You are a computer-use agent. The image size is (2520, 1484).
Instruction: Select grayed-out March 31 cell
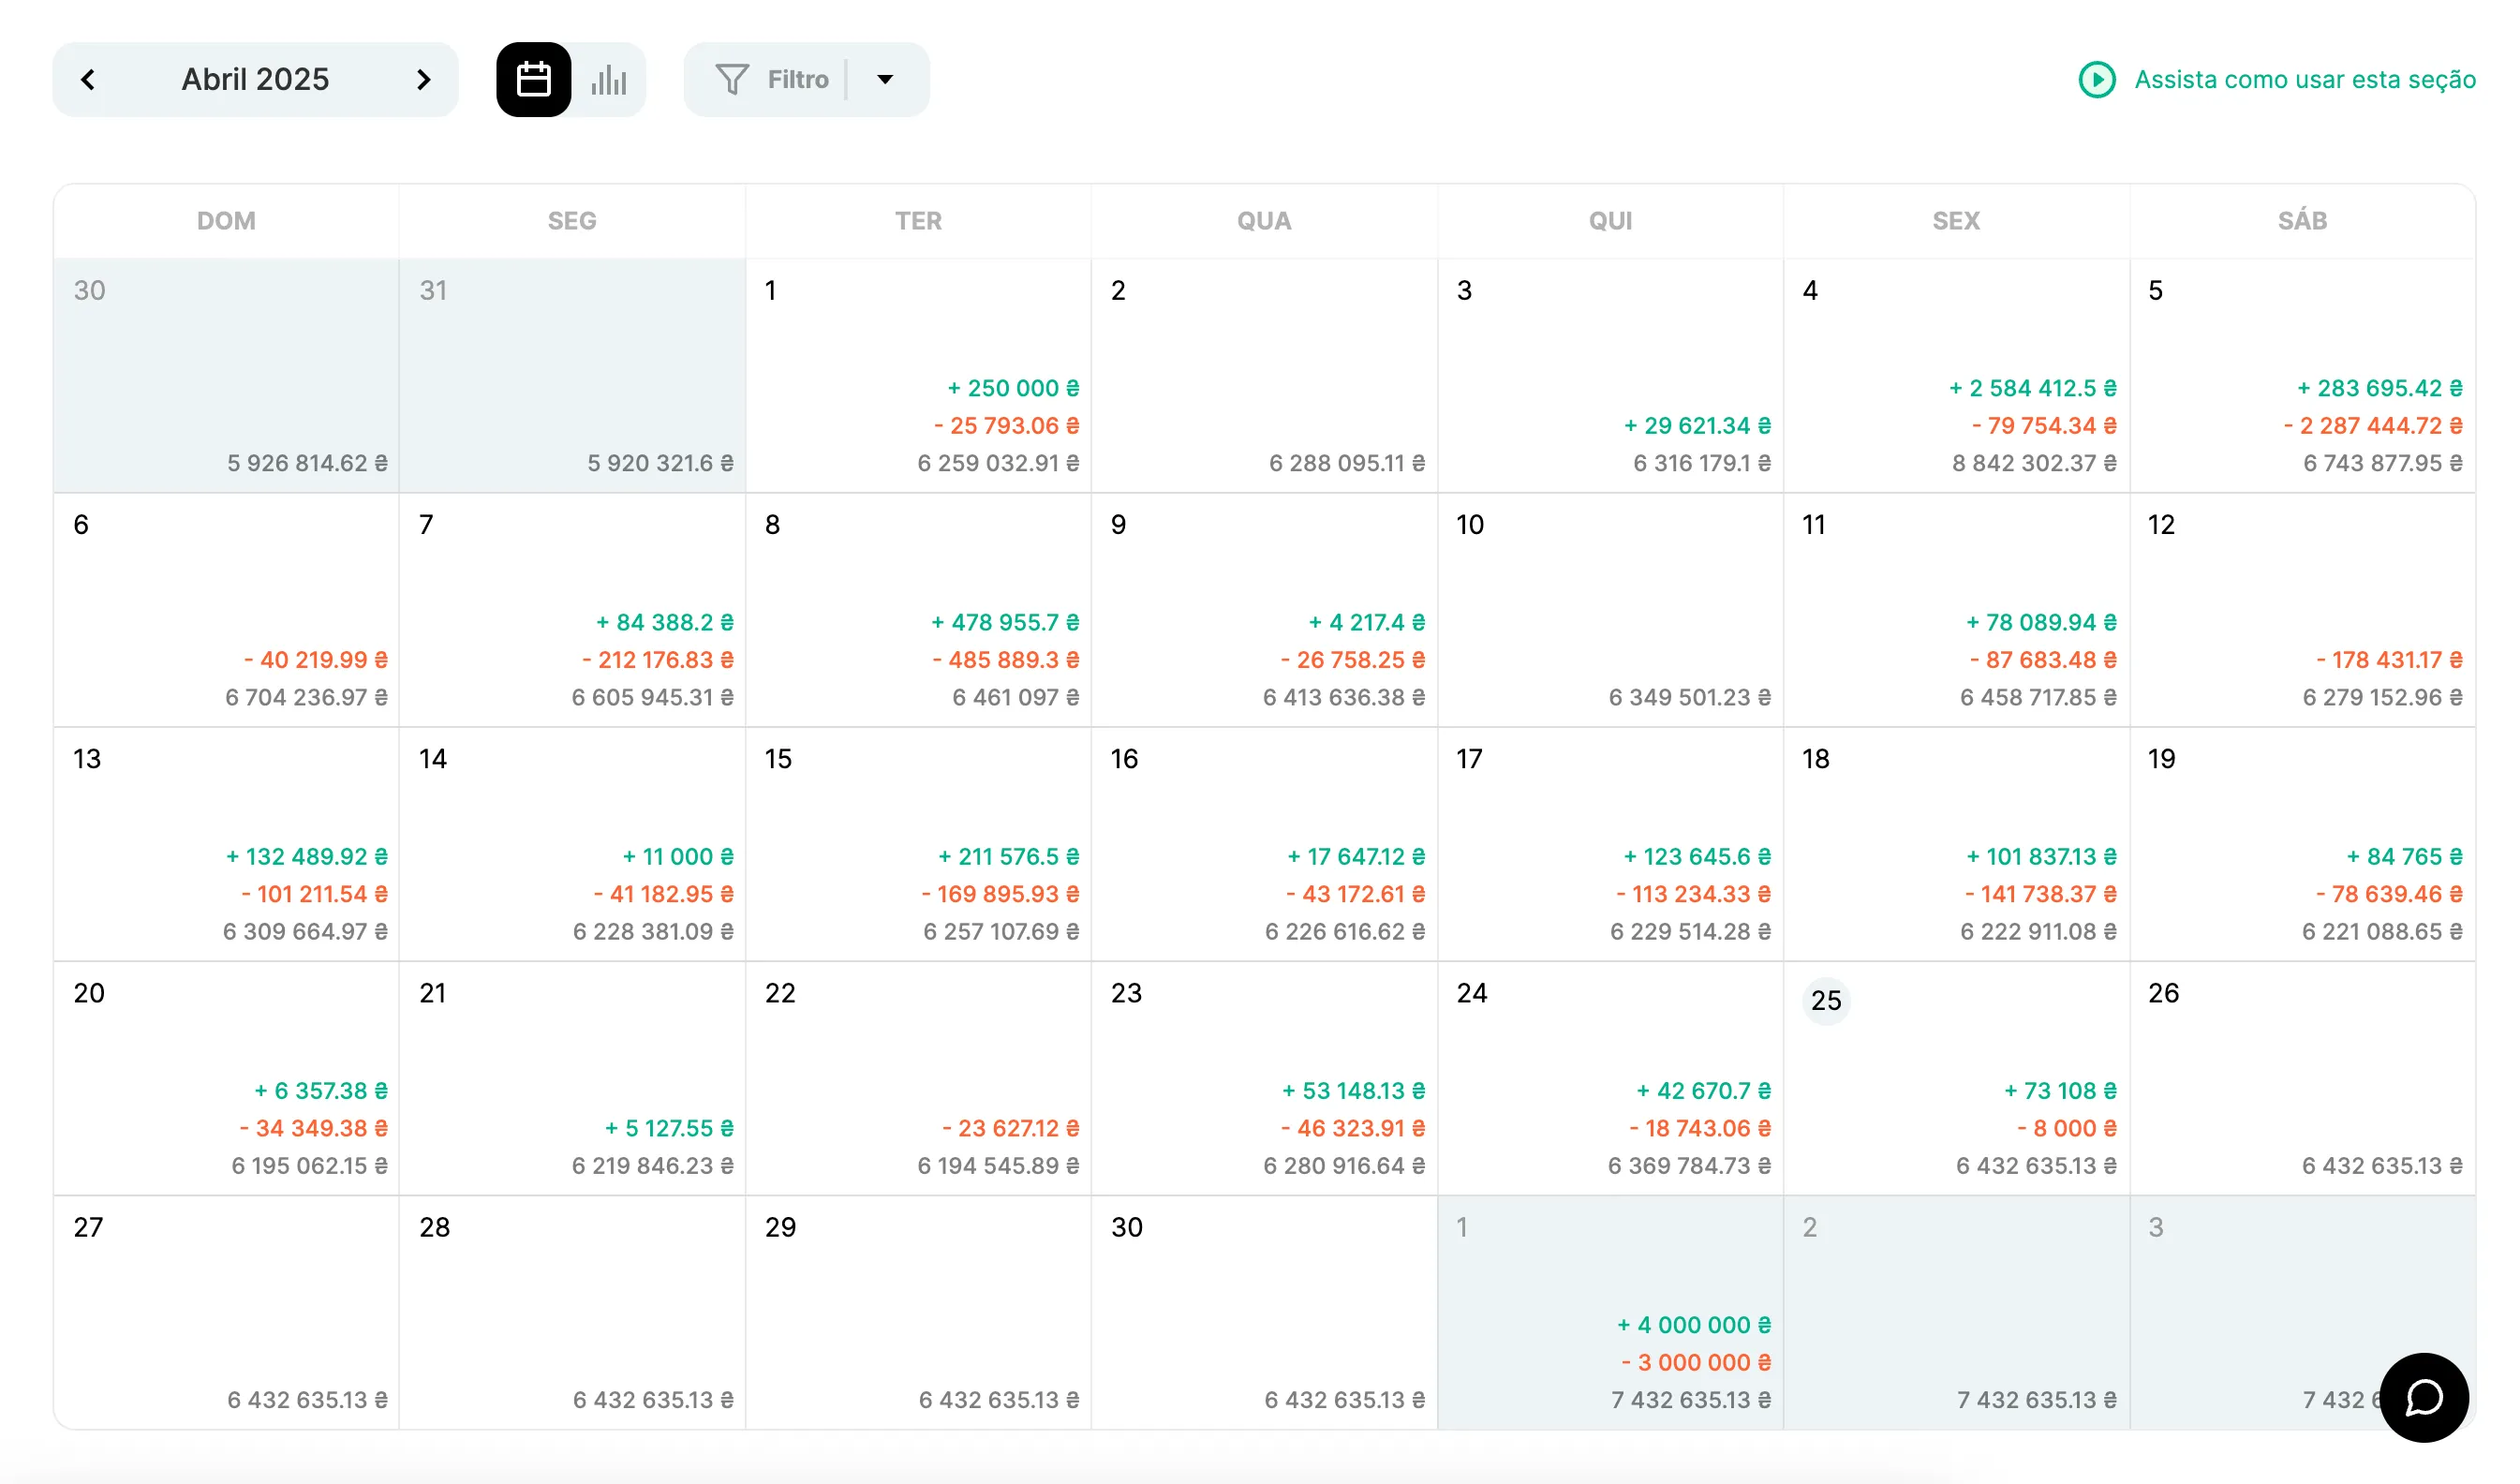click(571, 375)
